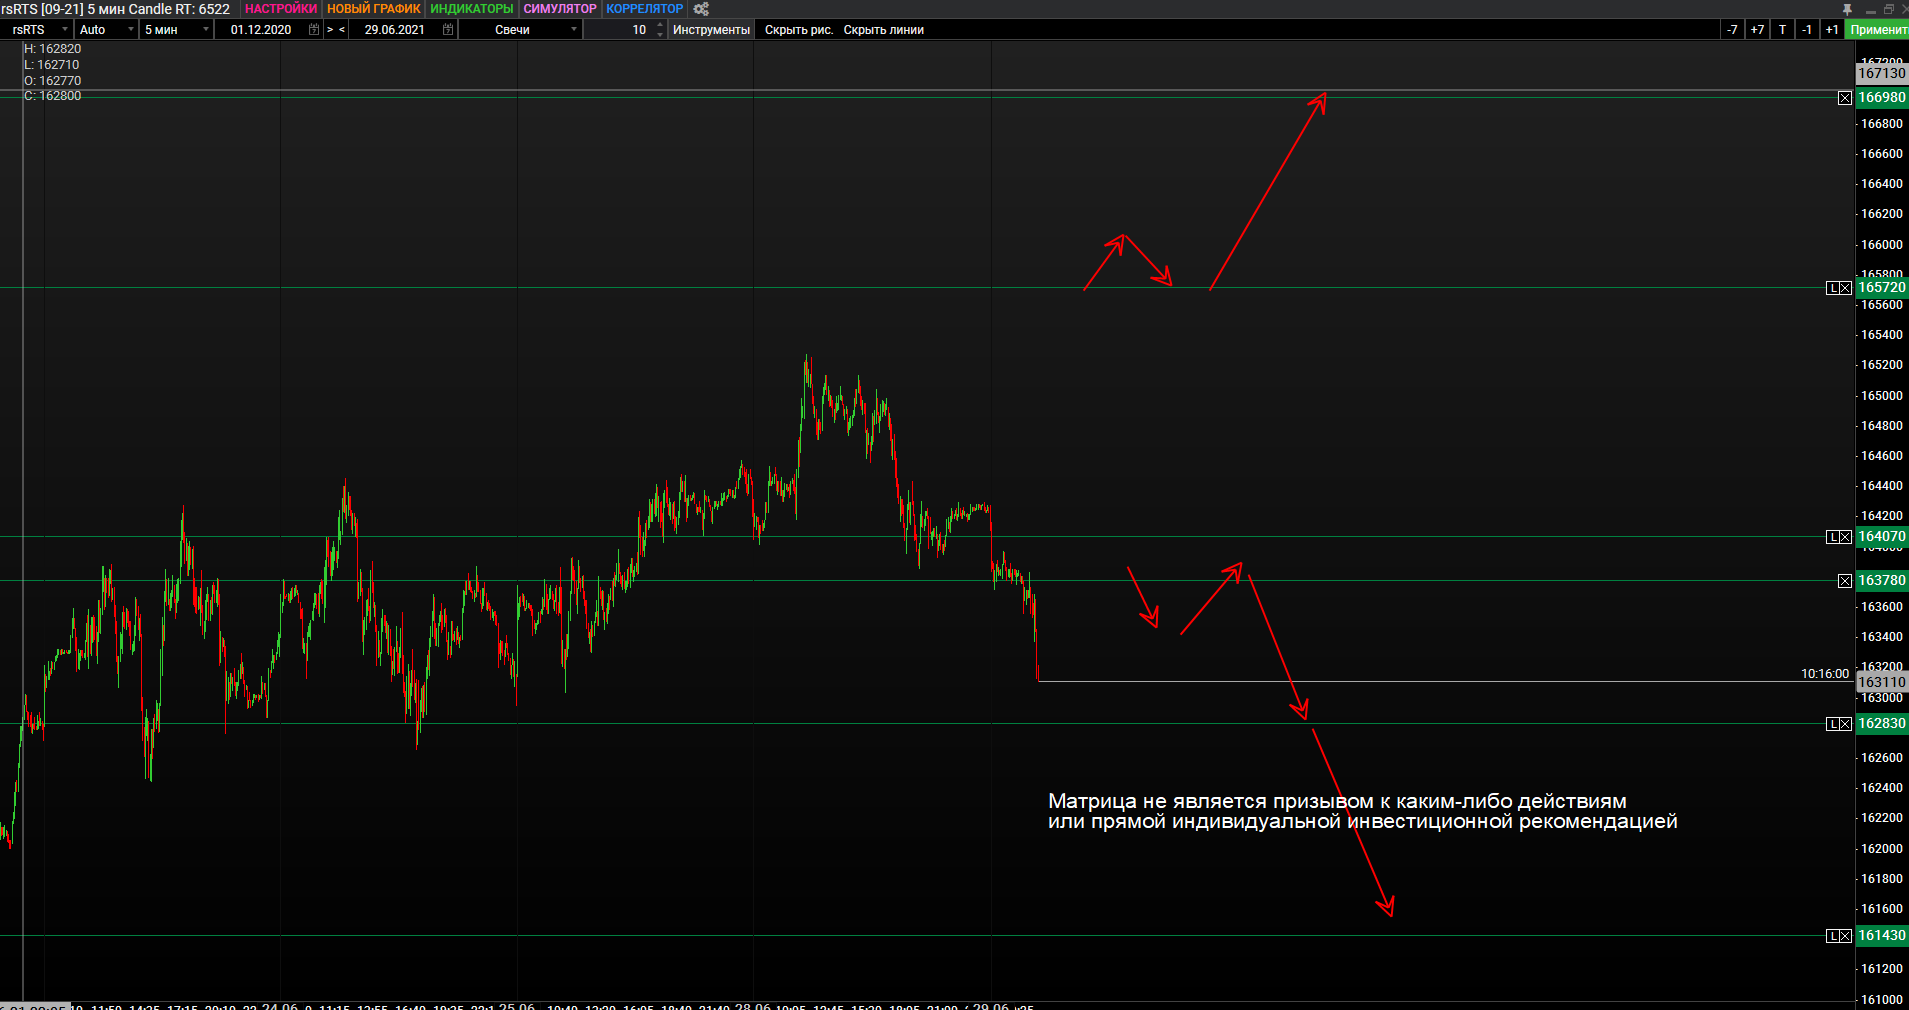Increase the value 10 with the up stepper
1909x1010 pixels.
pyautogui.click(x=660, y=26)
